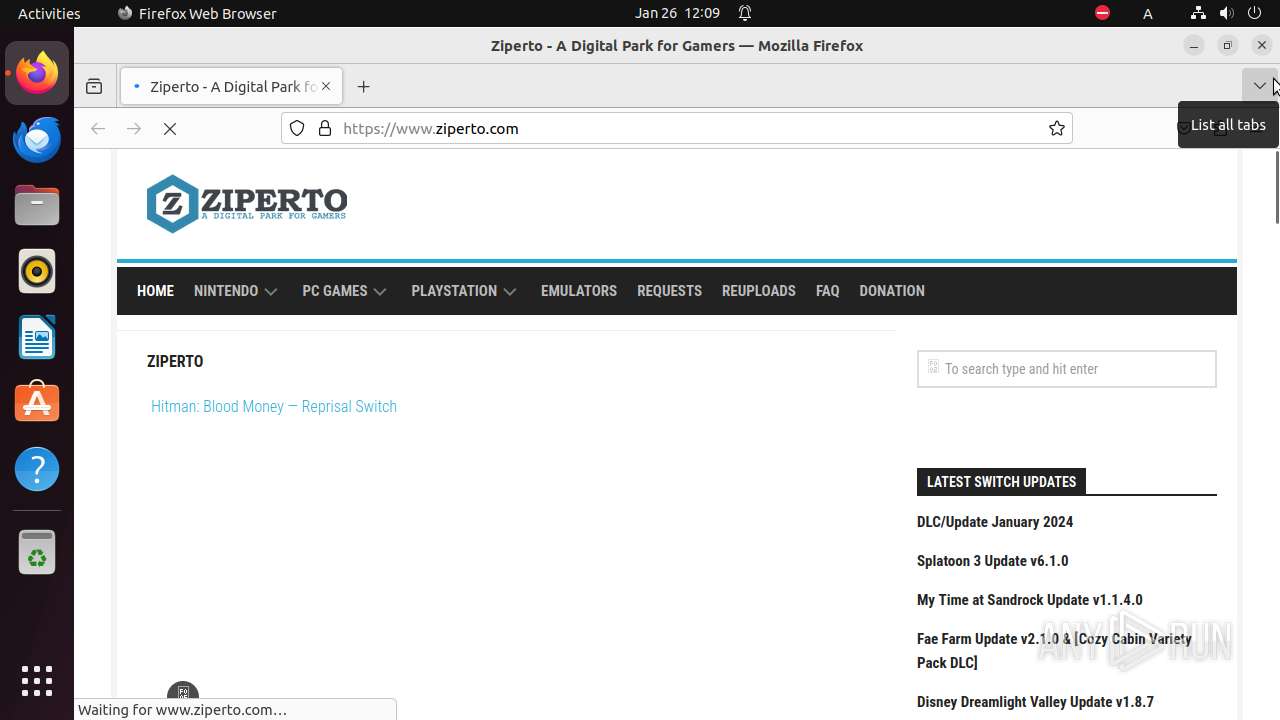Image resolution: width=1280 pixels, height=720 pixels.
Task: Open Splatoon 3 Update v6.1.0 link
Action: (992, 561)
